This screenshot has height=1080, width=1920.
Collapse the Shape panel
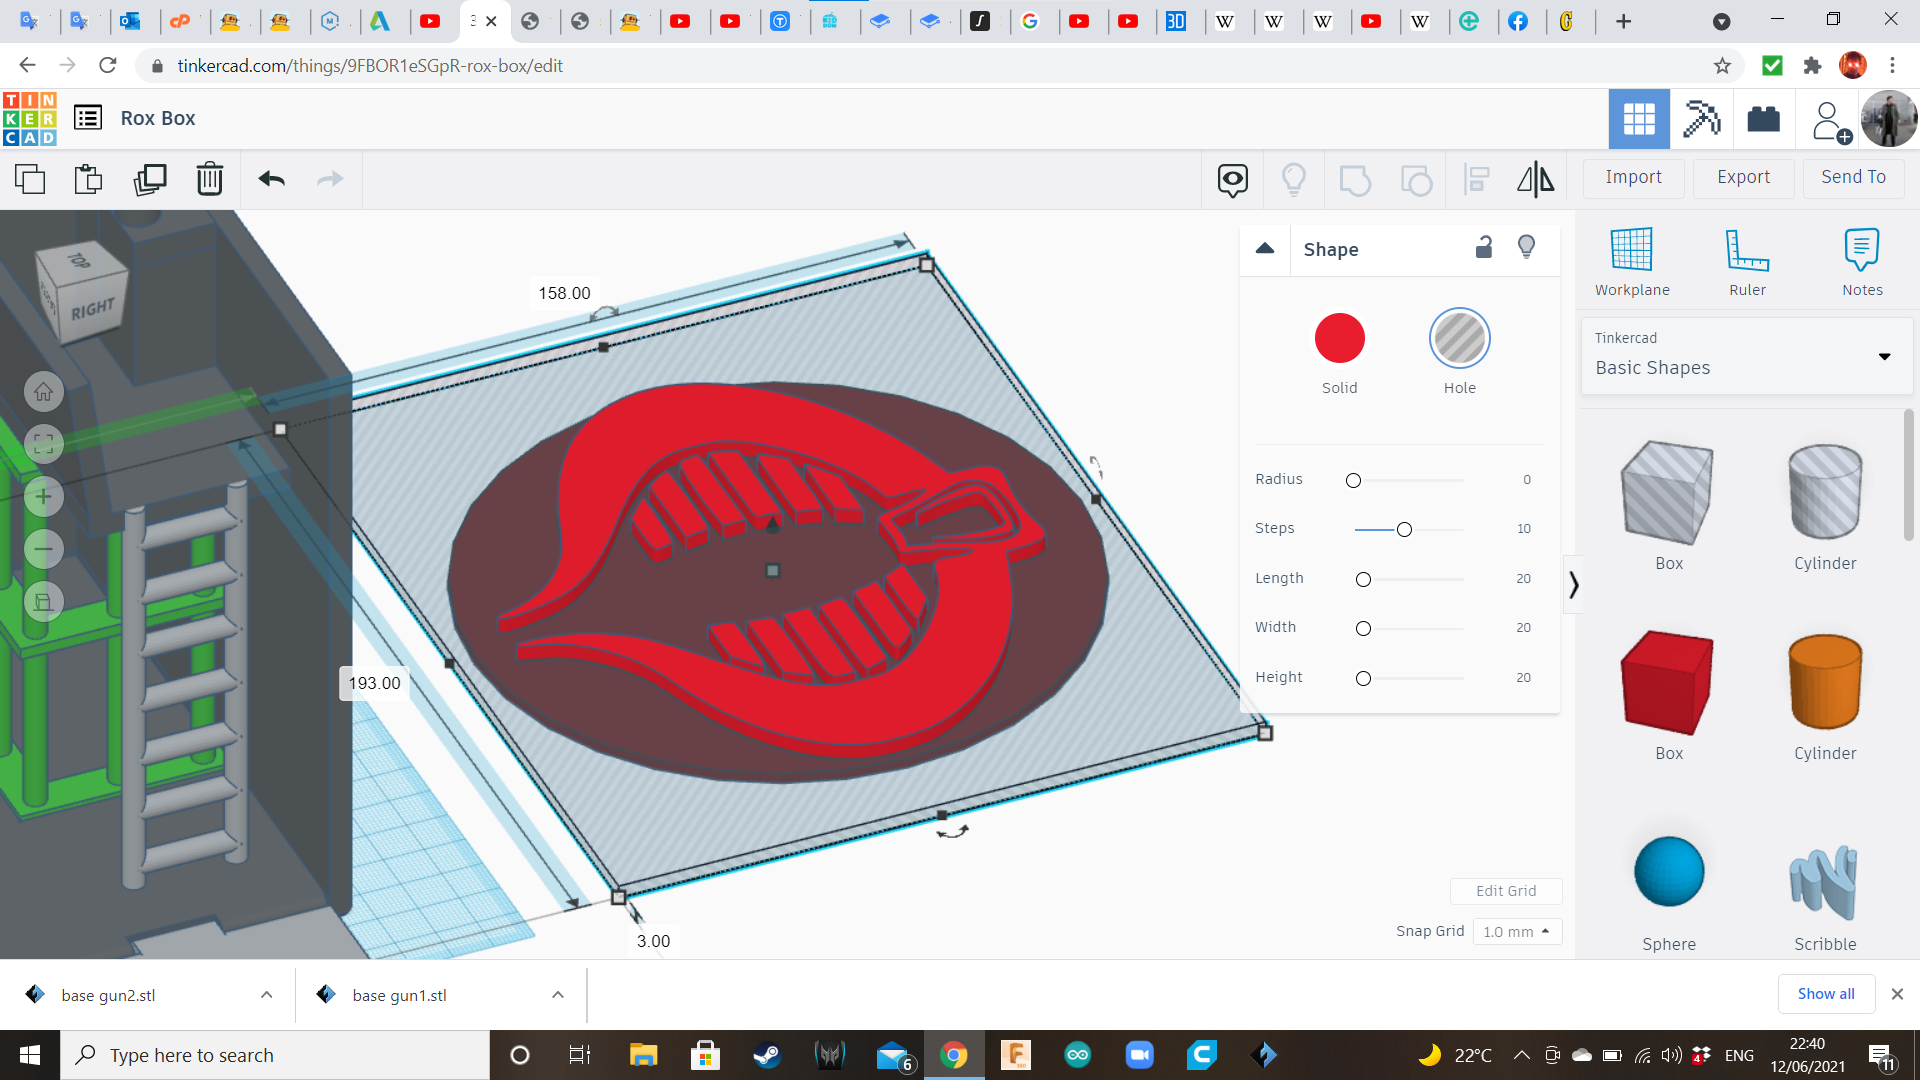(x=1265, y=249)
